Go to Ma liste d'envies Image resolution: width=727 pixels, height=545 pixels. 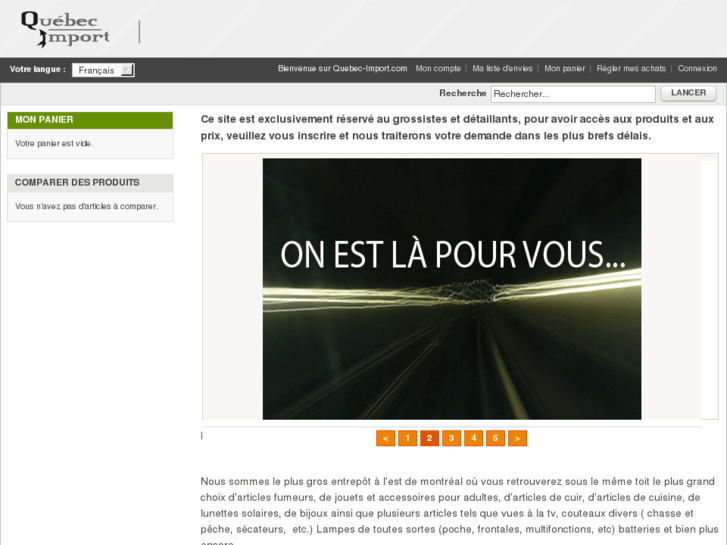point(502,69)
